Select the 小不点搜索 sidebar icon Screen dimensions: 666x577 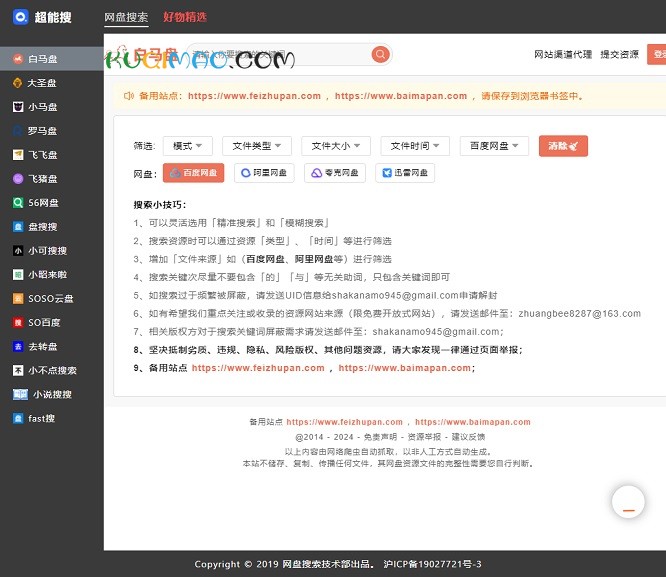pyautogui.click(x=18, y=370)
